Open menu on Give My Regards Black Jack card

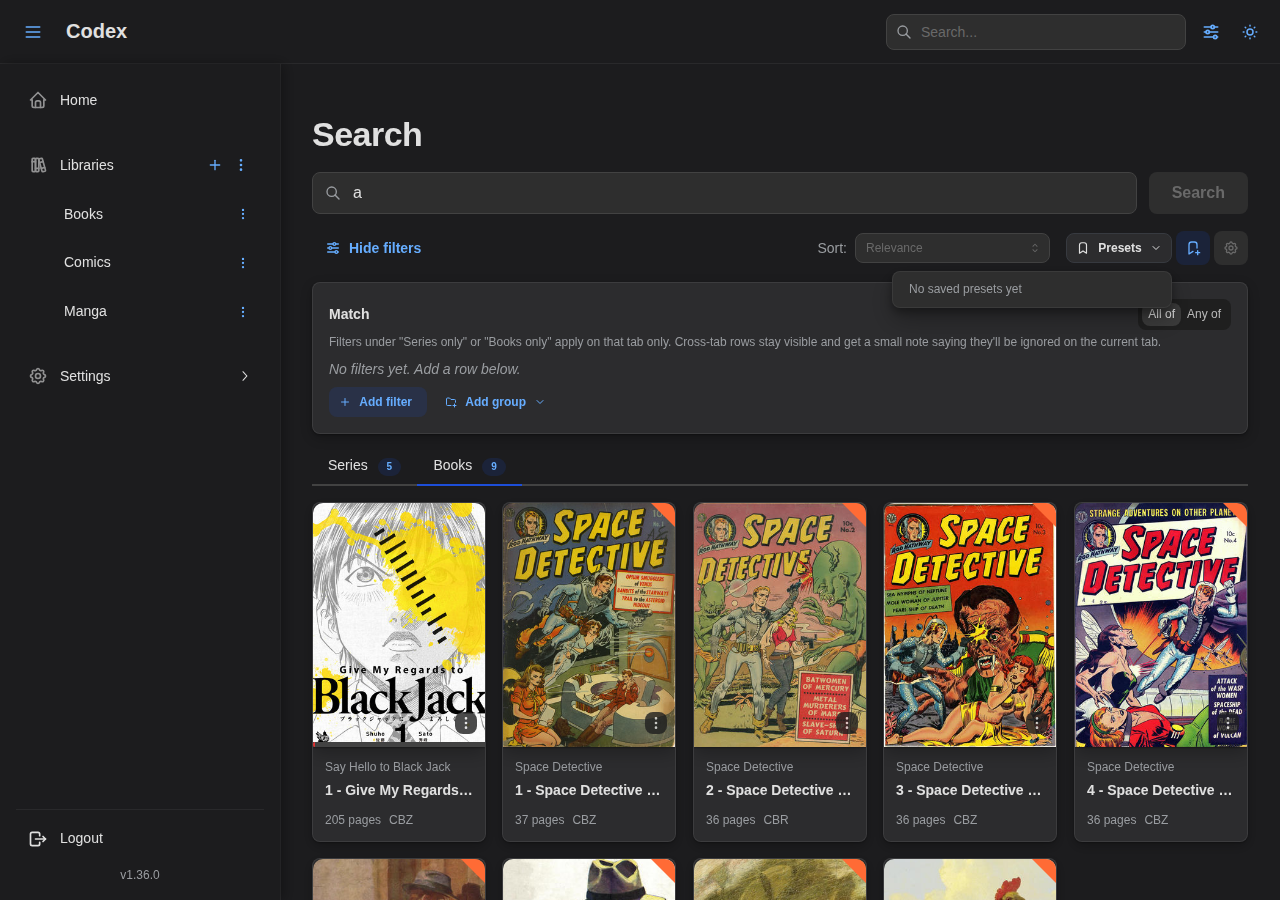click(x=466, y=723)
